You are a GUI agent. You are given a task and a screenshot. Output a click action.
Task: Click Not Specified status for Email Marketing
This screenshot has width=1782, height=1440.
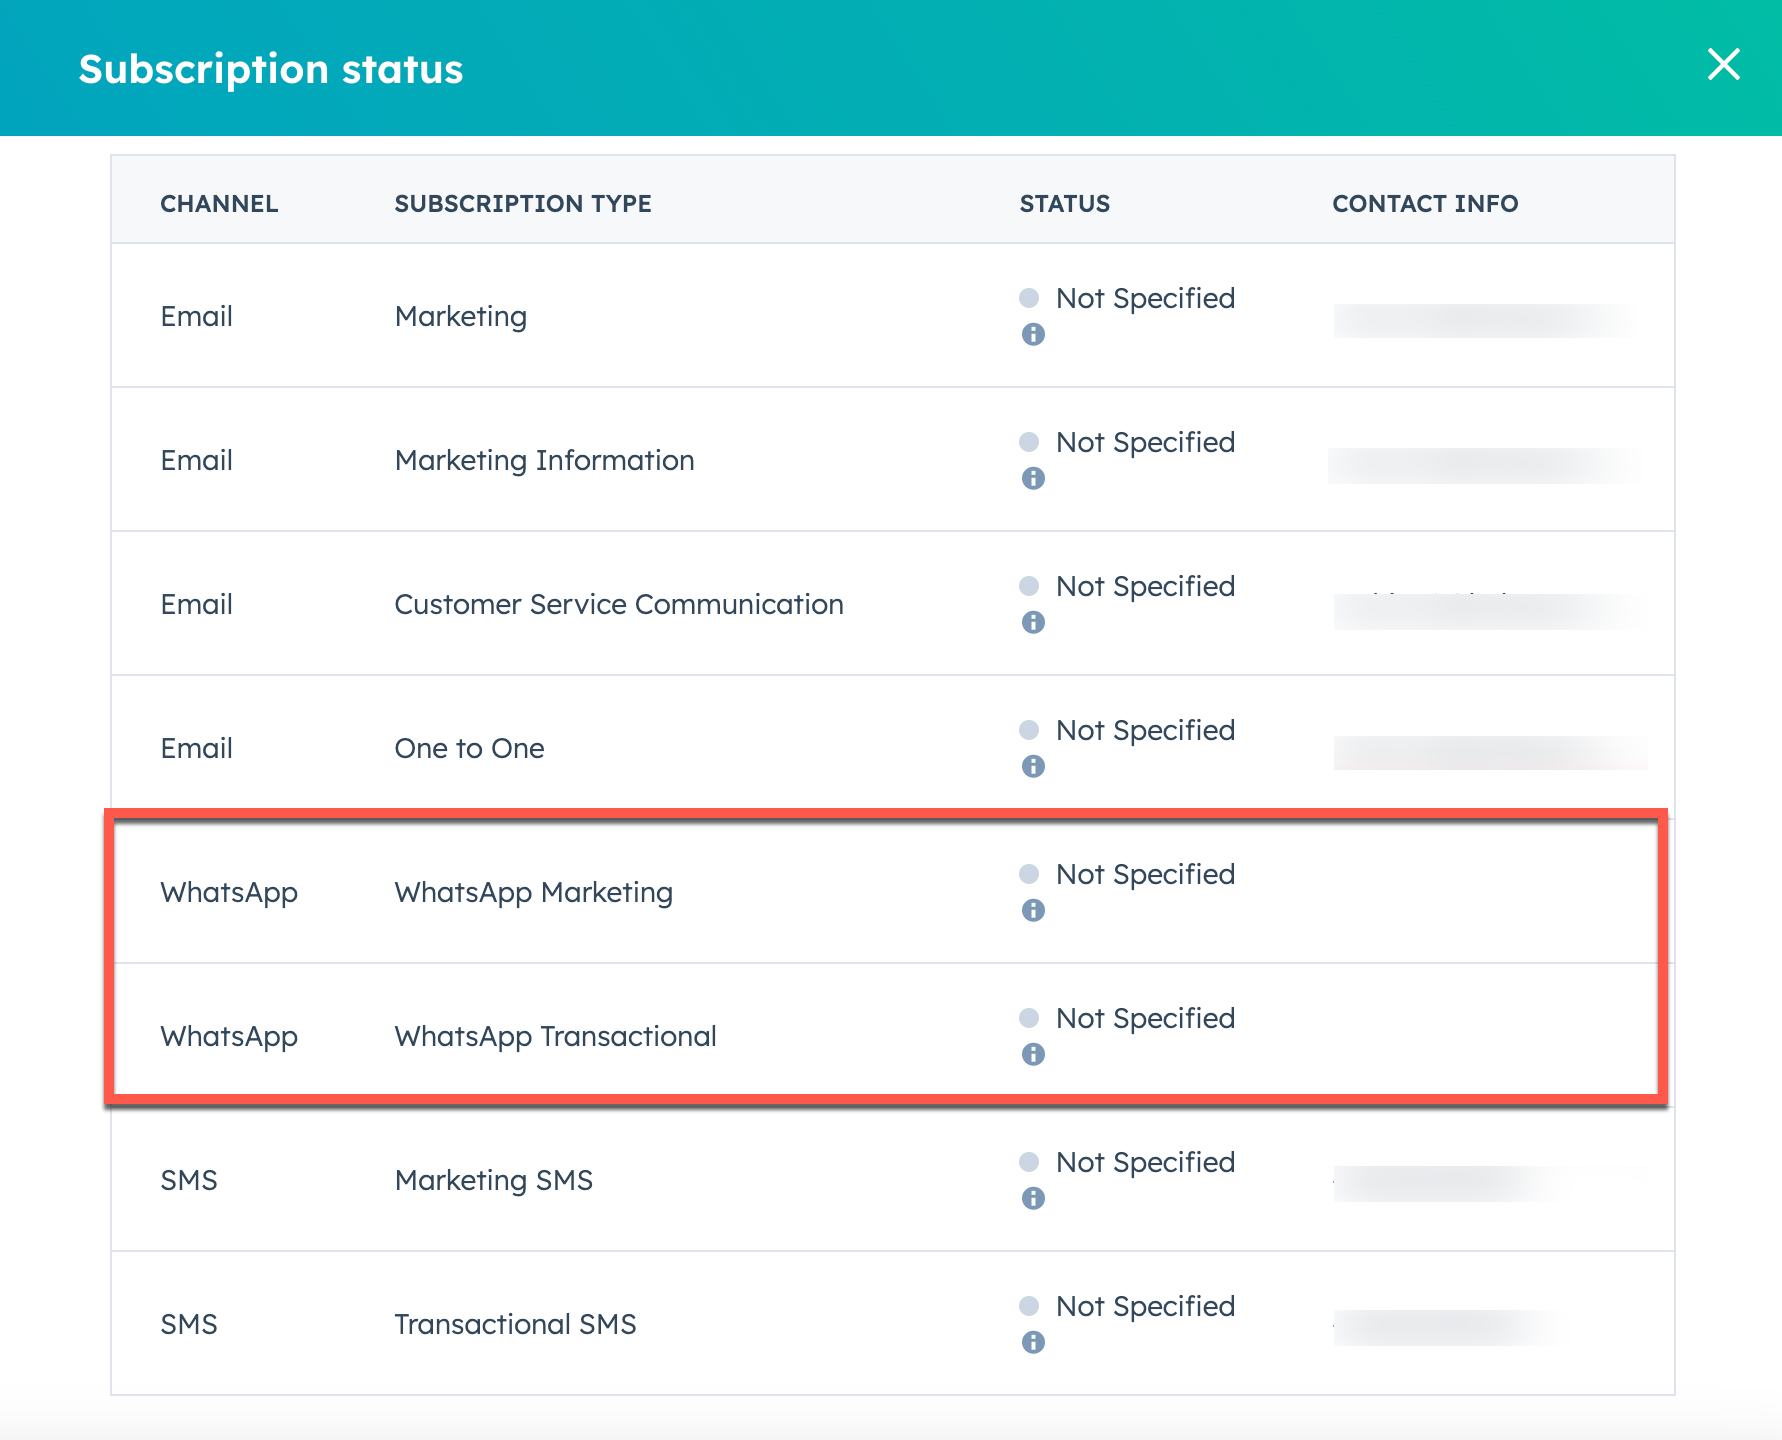(x=1144, y=298)
